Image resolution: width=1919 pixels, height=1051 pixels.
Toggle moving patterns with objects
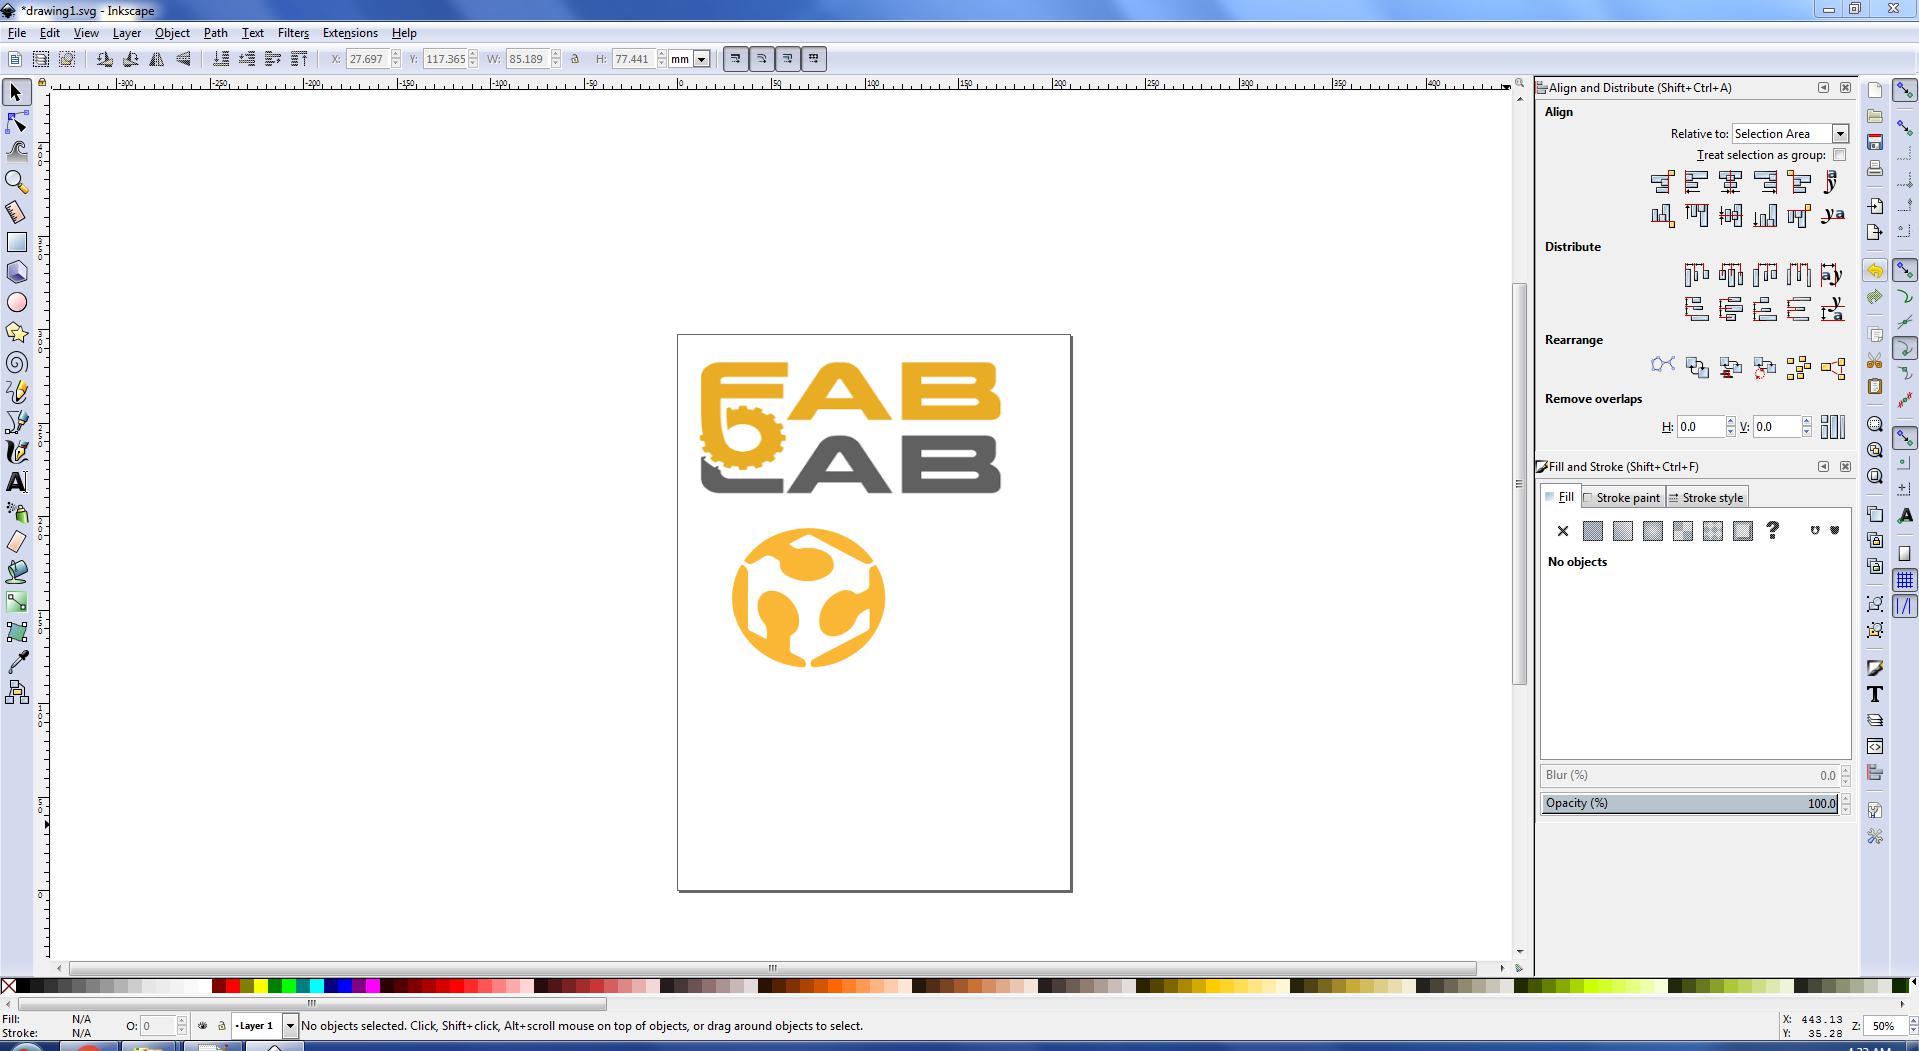pyautogui.click(x=814, y=59)
